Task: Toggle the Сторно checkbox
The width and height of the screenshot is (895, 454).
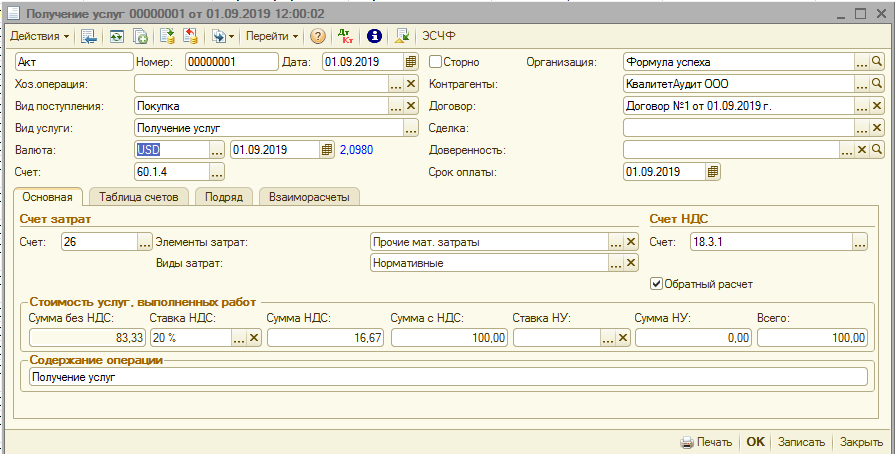Action: pos(435,61)
